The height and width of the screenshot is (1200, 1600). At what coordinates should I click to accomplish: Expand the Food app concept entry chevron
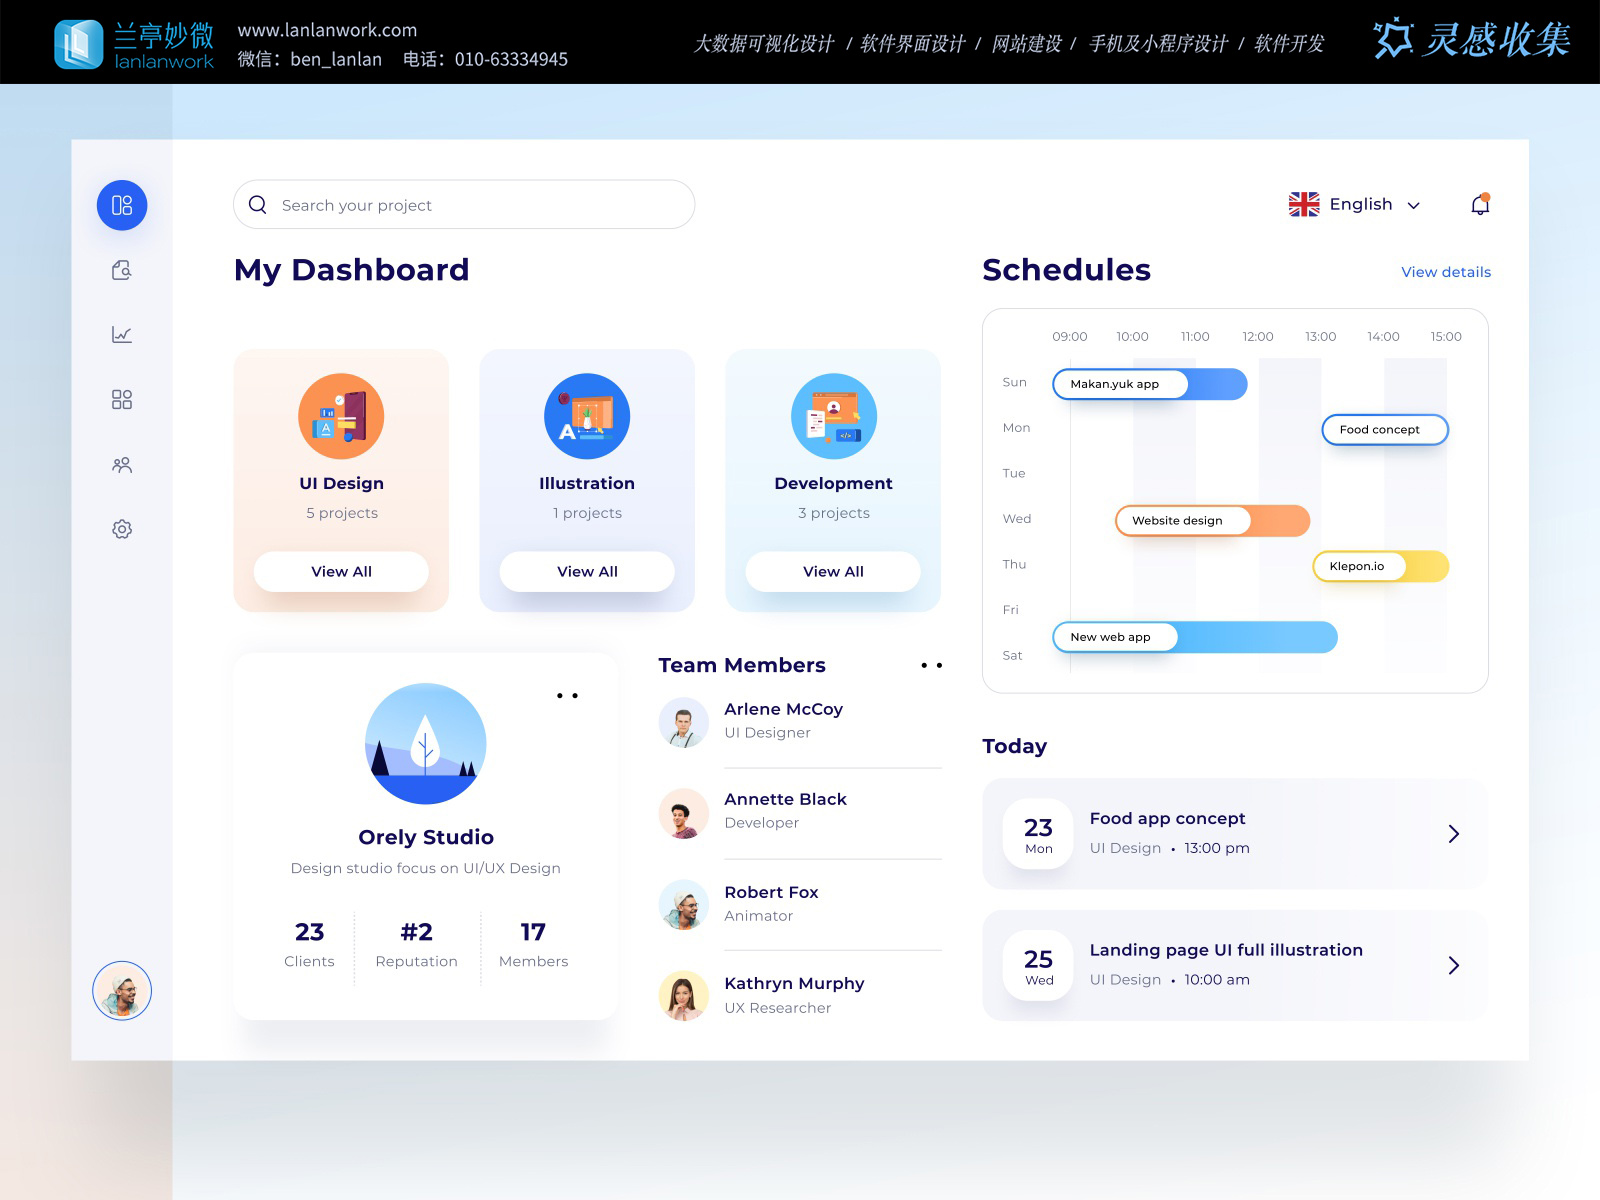click(1455, 834)
